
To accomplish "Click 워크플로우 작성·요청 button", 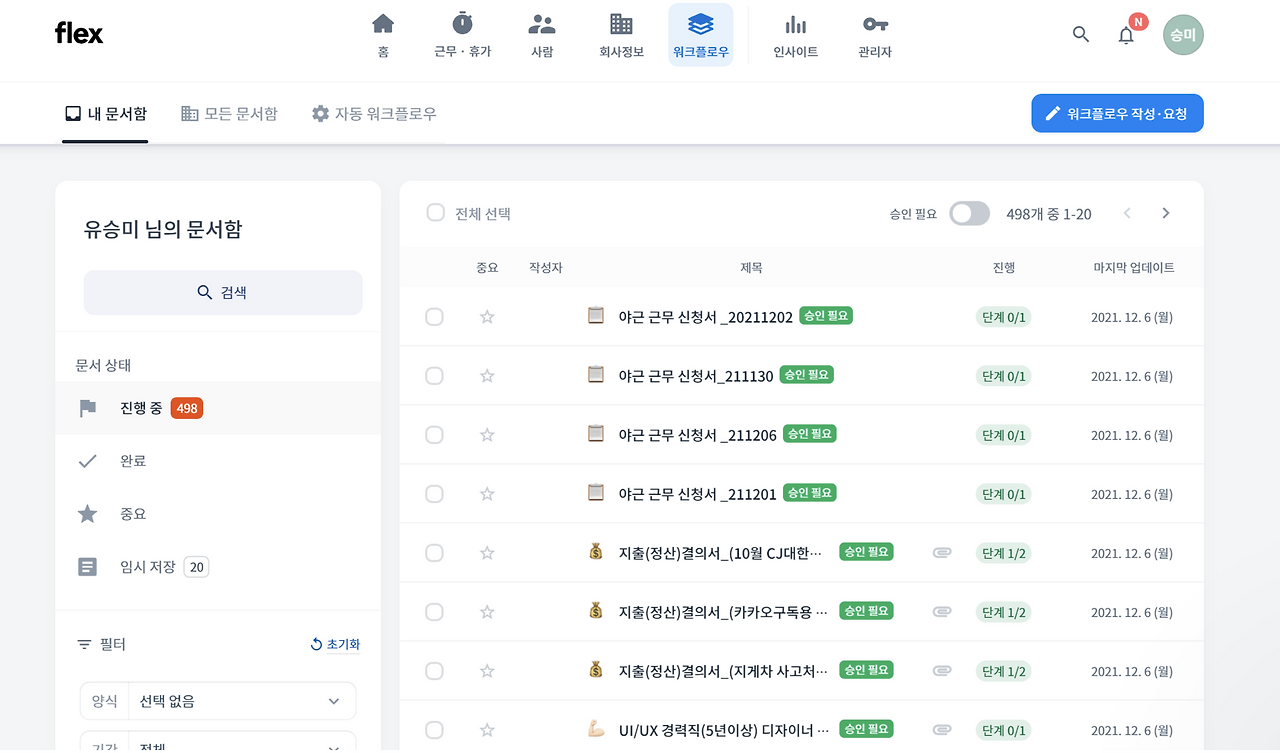I will pos(1117,113).
